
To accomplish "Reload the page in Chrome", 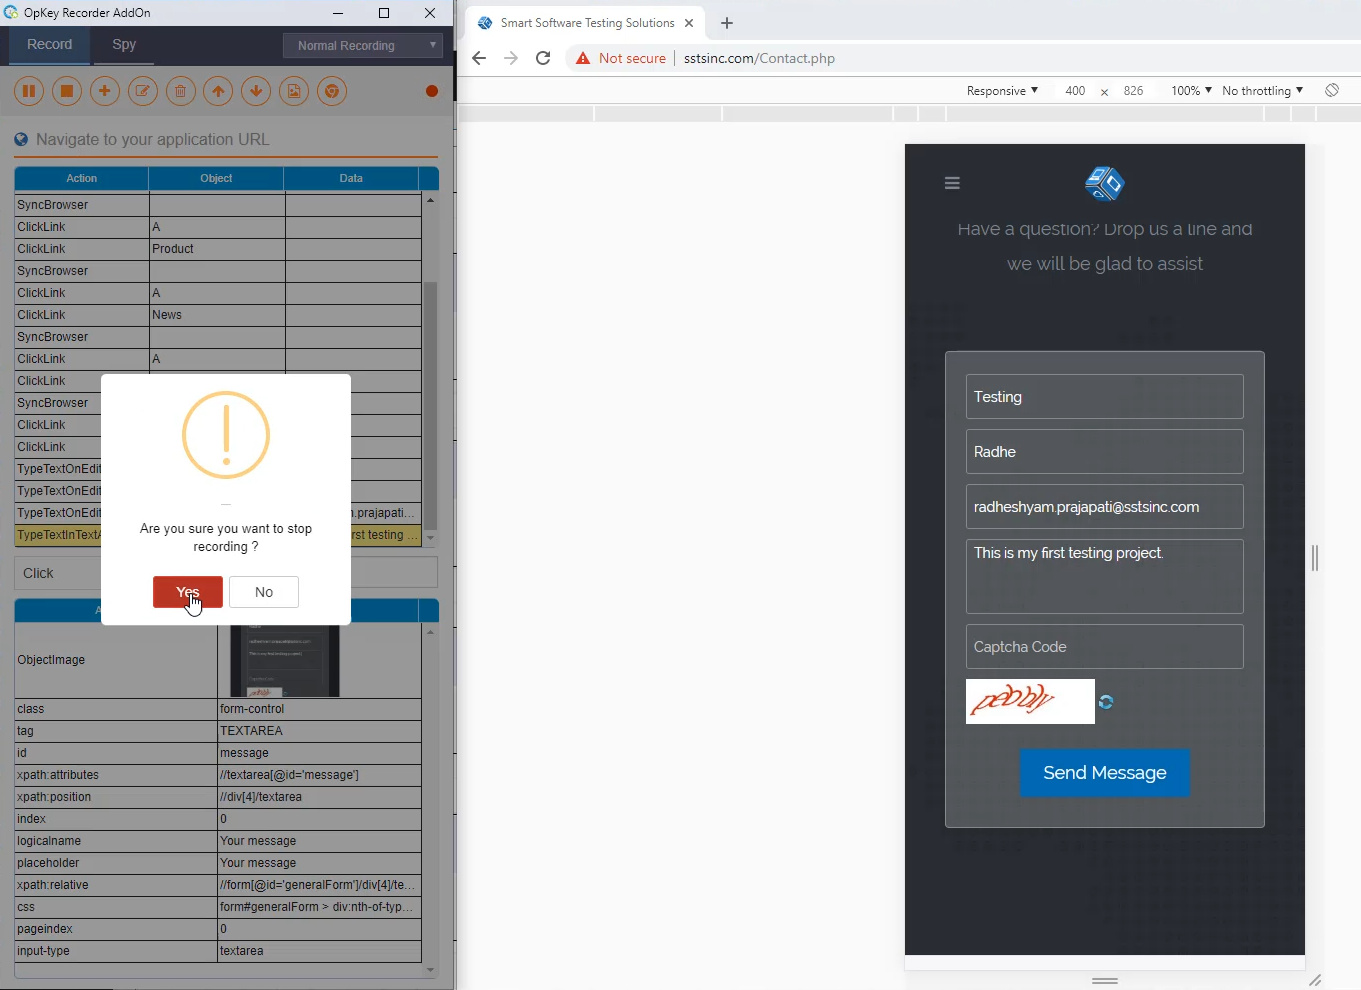I will [x=543, y=58].
